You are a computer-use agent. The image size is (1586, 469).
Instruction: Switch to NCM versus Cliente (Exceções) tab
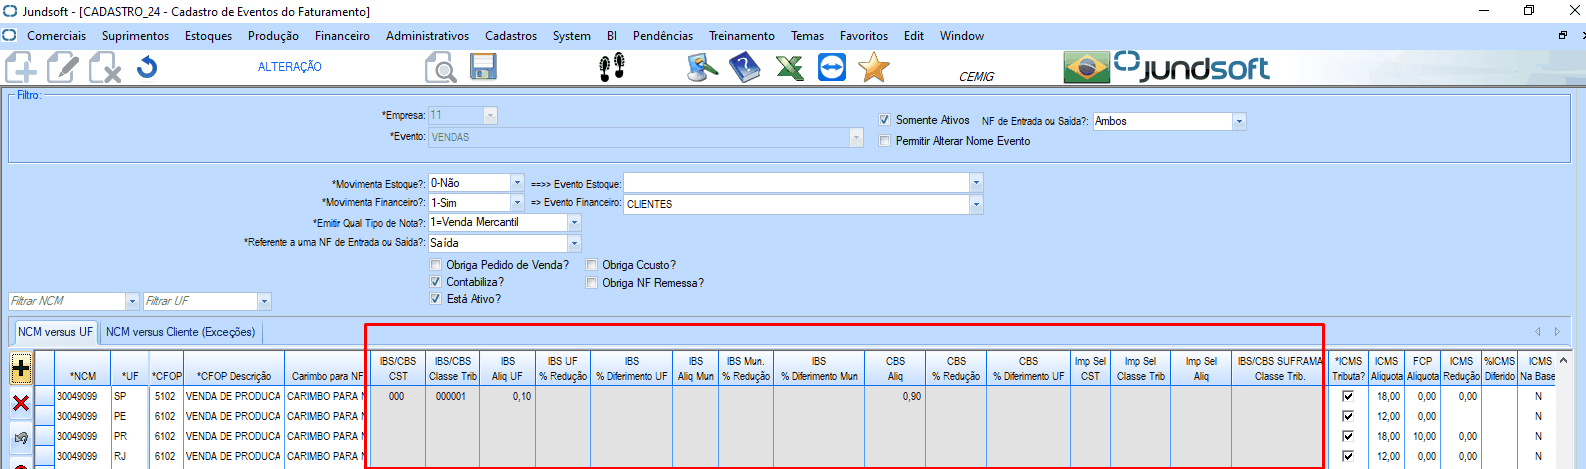tap(180, 332)
